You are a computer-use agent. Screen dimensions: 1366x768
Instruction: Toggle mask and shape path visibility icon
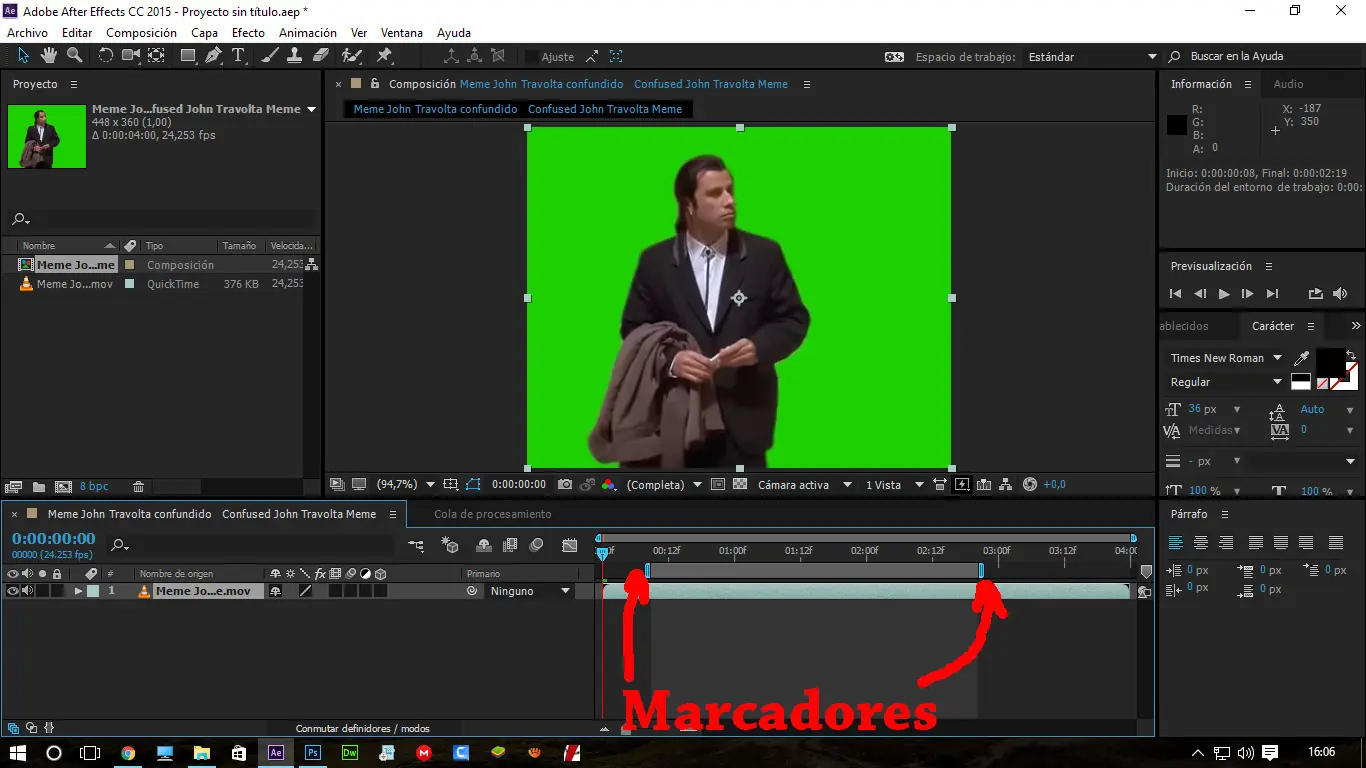pos(473,485)
